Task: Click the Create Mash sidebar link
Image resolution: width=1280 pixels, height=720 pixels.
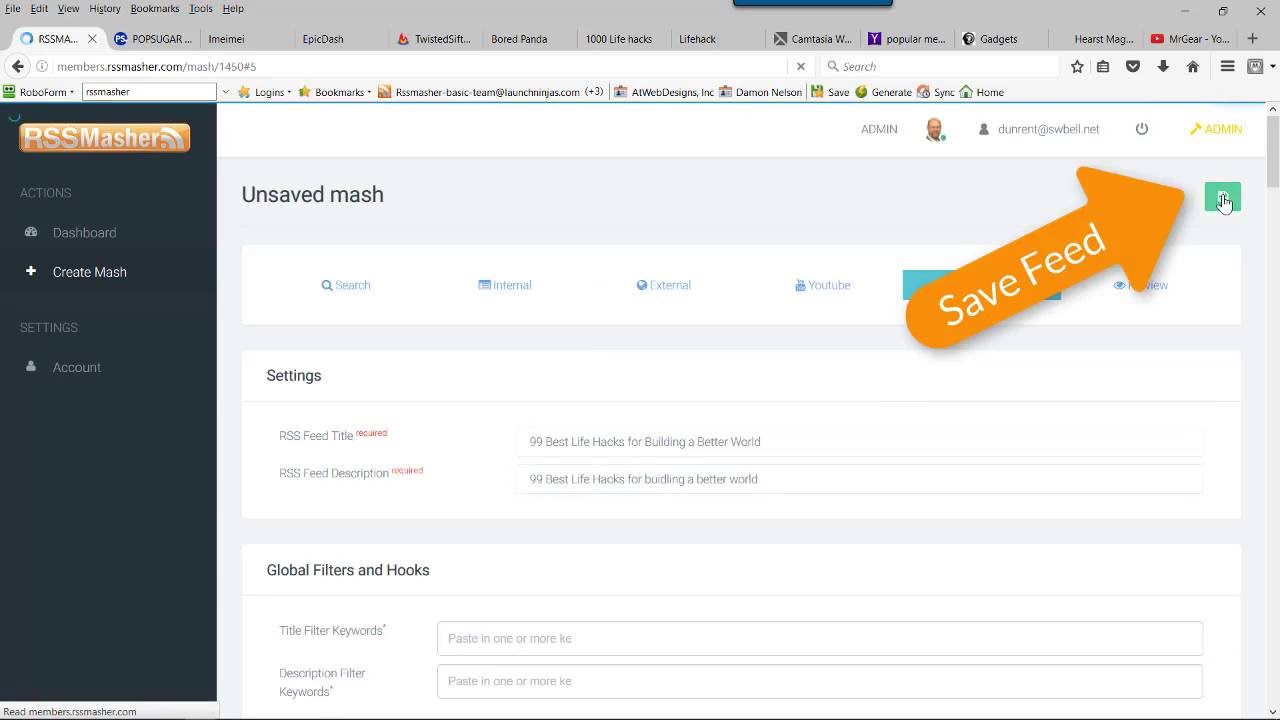Action: click(89, 272)
